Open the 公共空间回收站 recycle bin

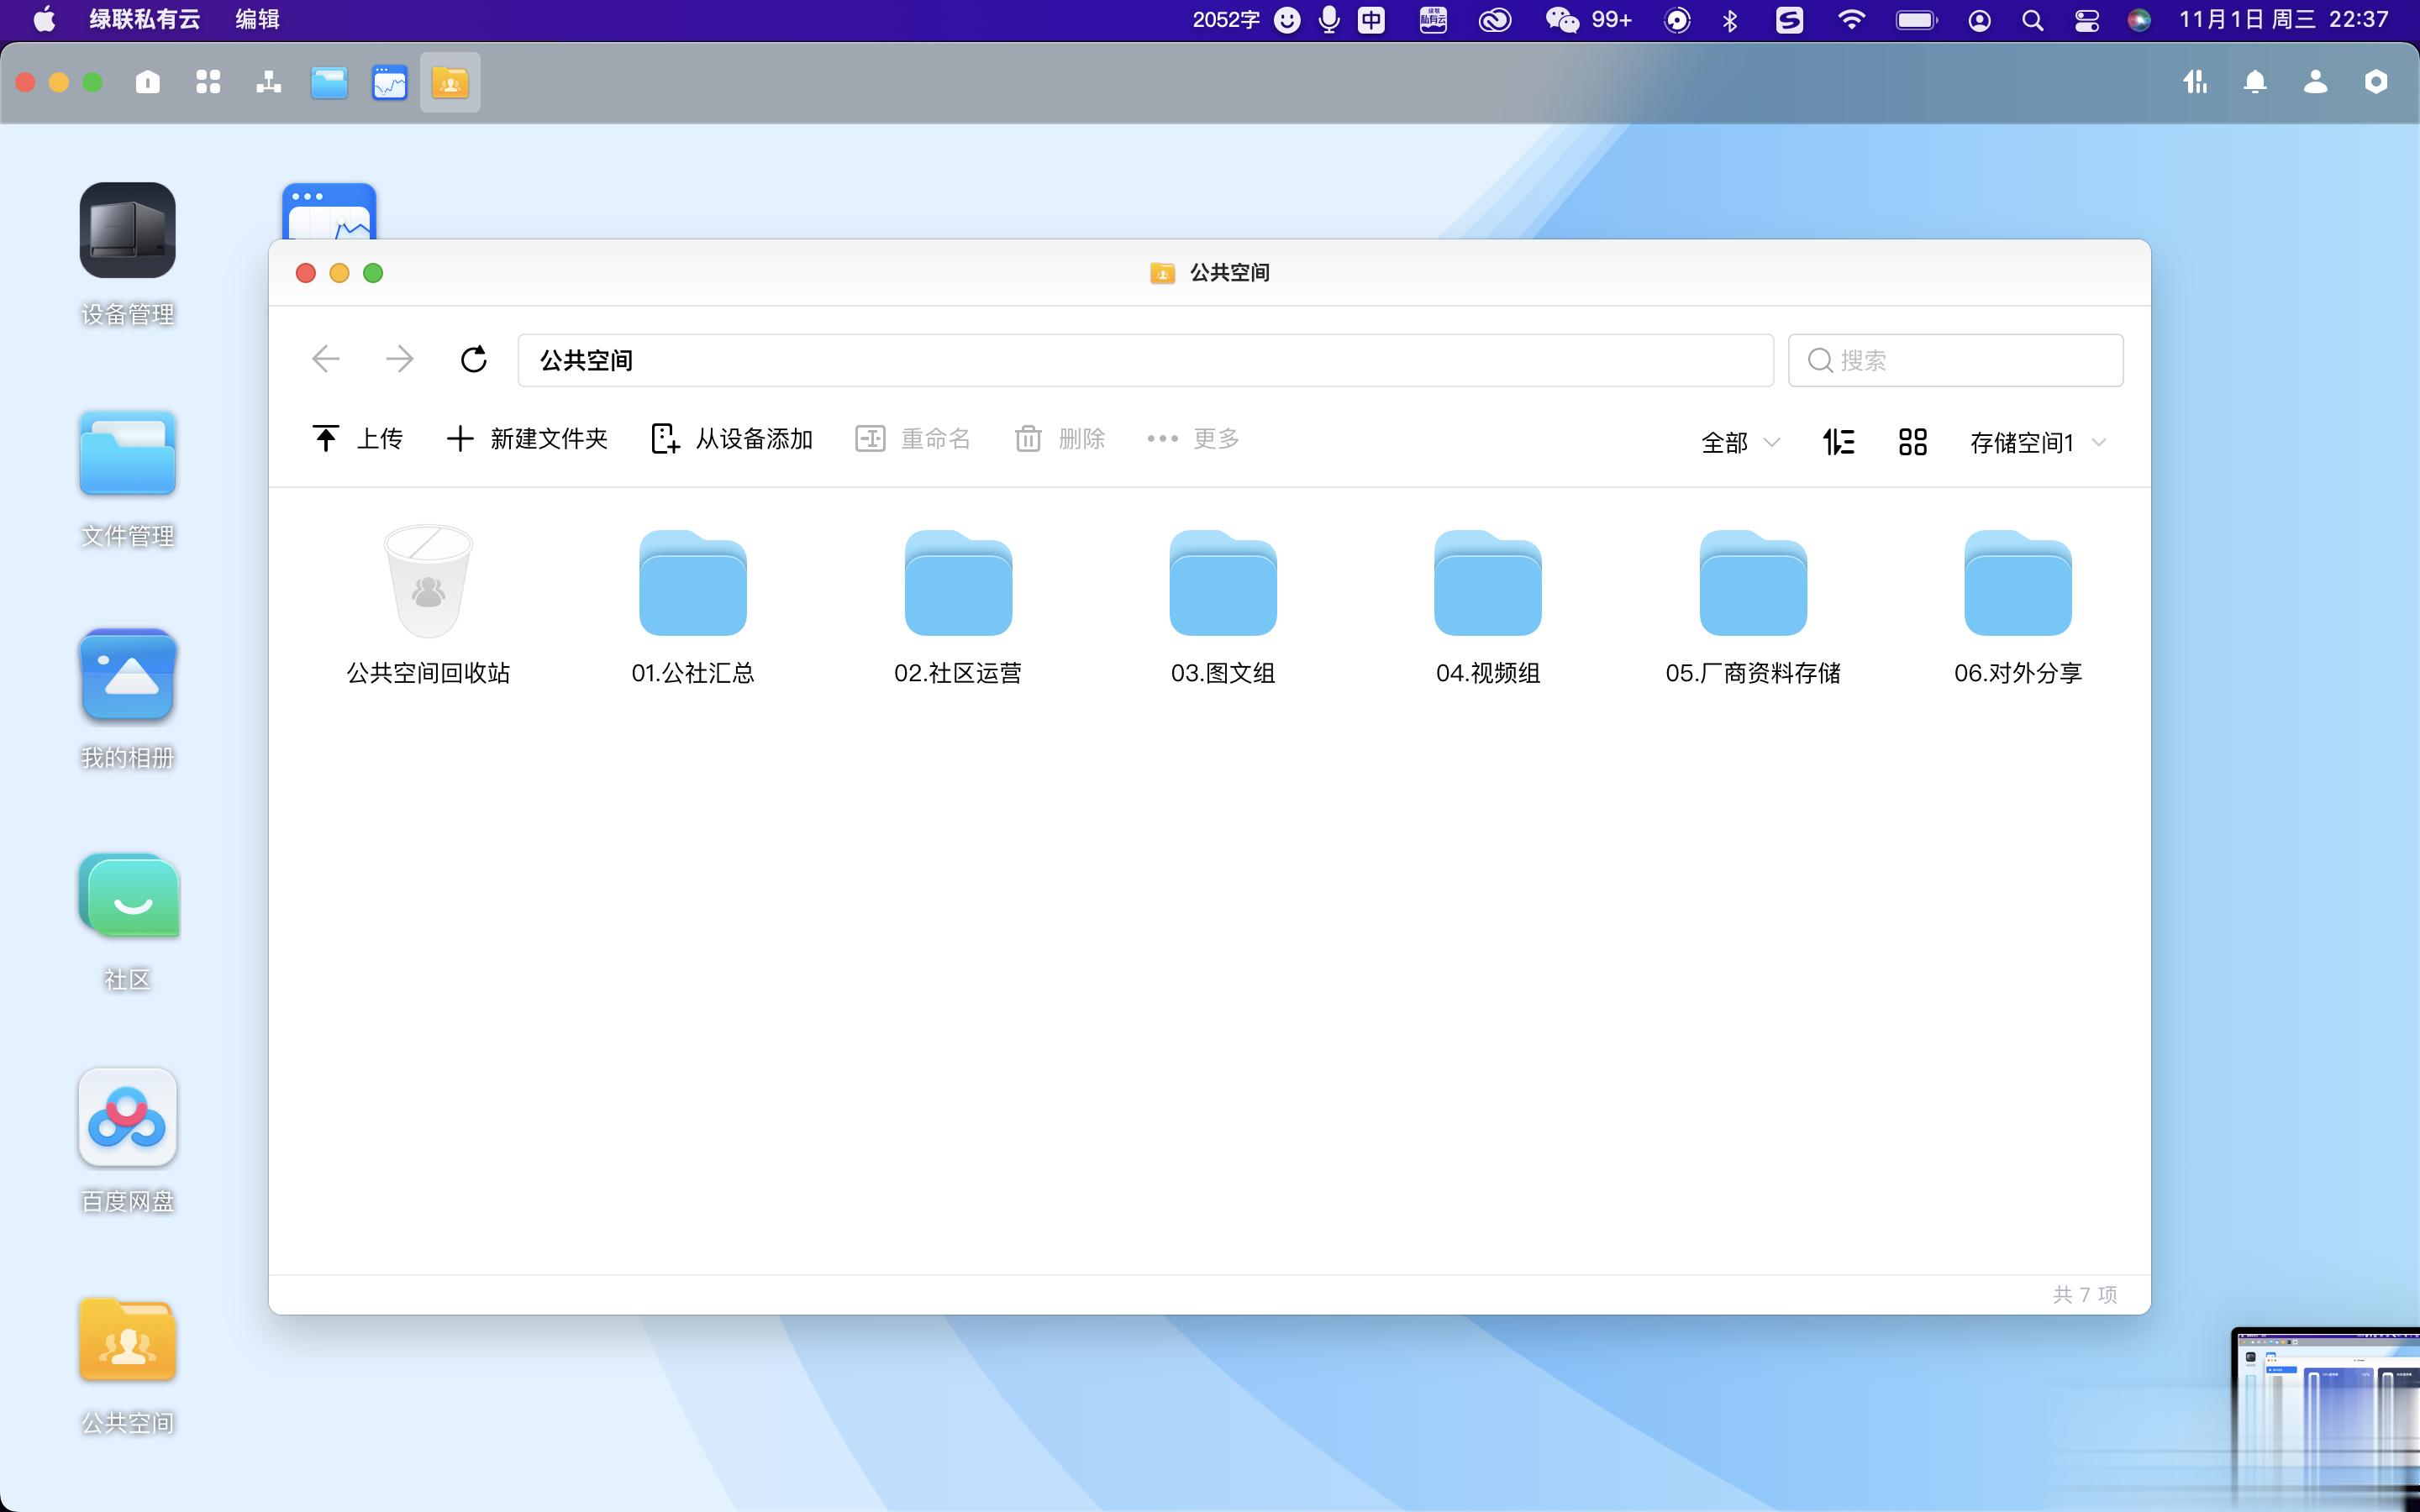pyautogui.click(x=428, y=605)
